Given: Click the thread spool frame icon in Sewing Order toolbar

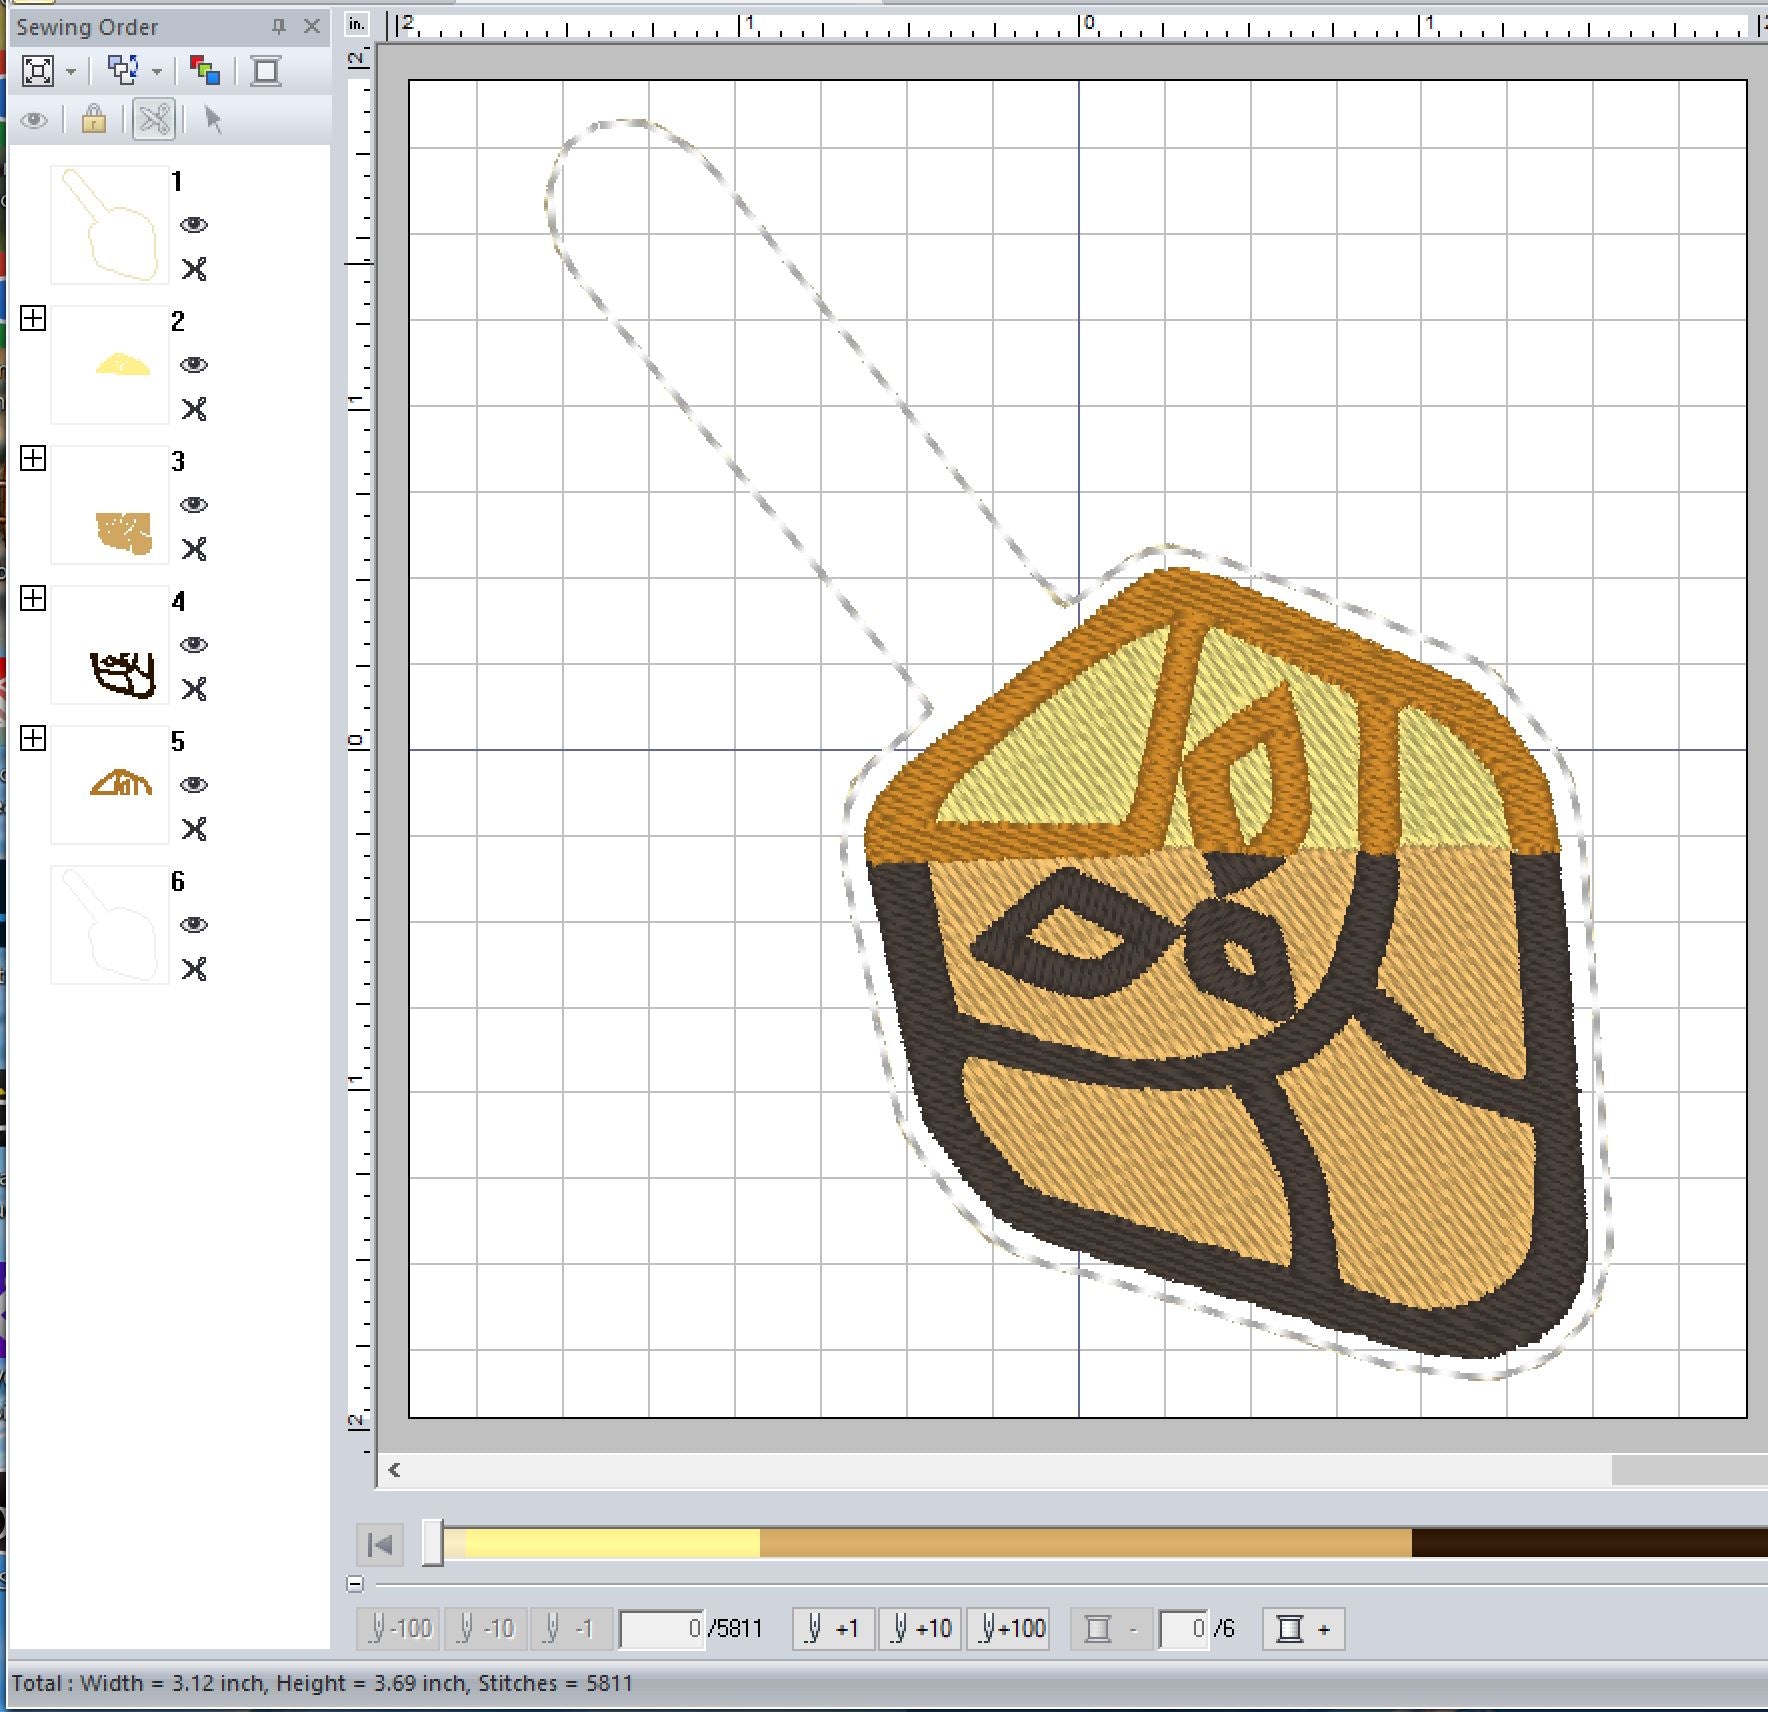Looking at the screenshot, I should [266, 71].
